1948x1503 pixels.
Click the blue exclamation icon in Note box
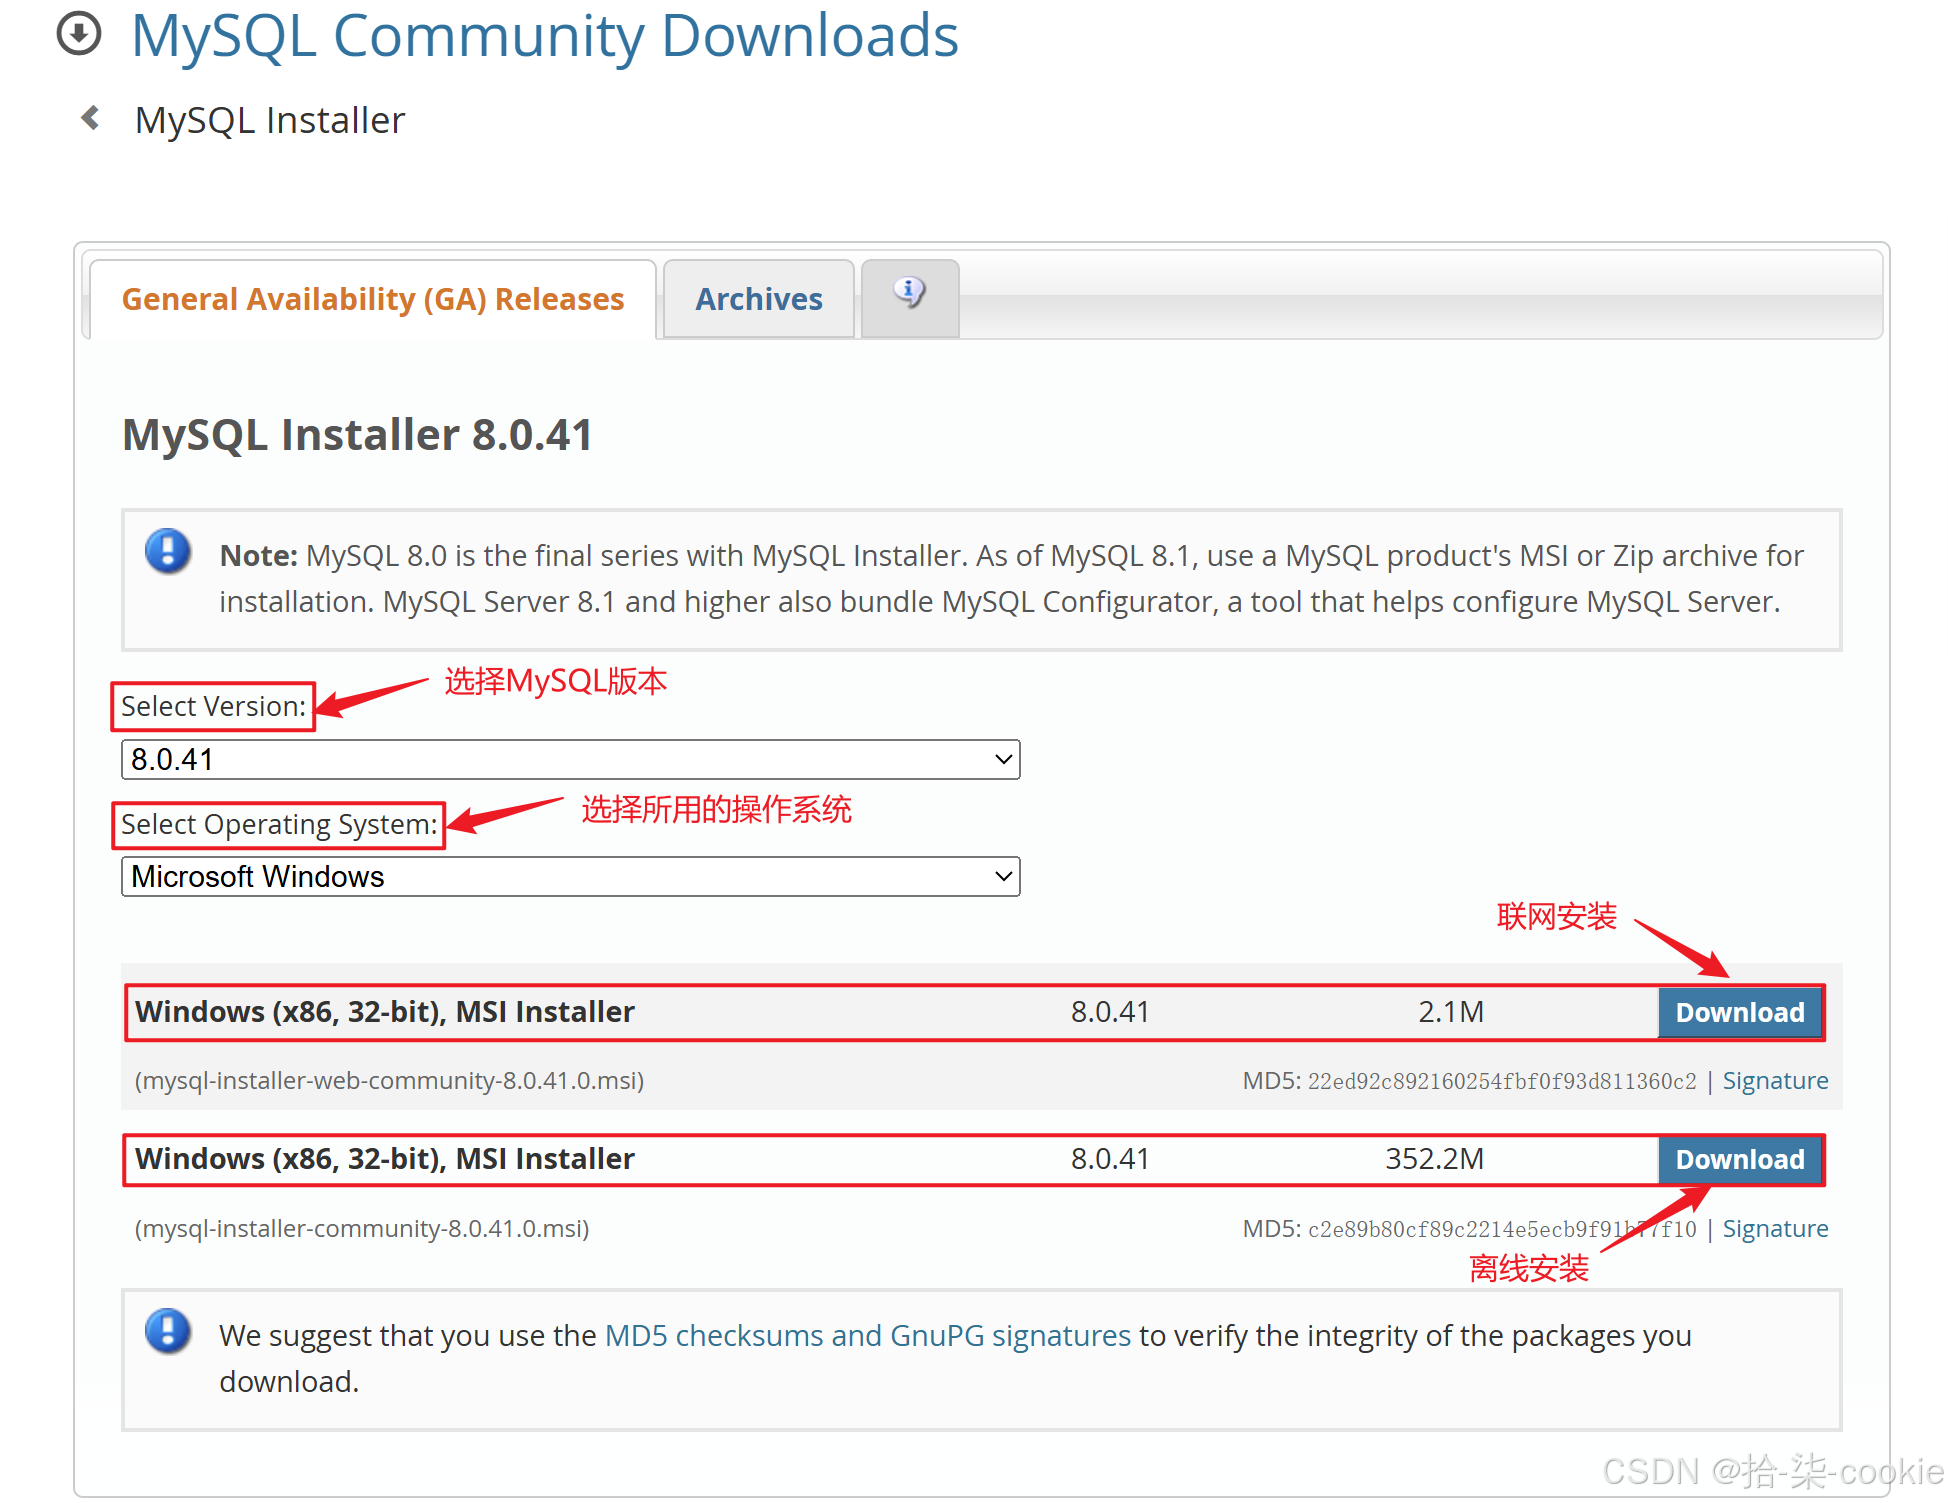168,551
